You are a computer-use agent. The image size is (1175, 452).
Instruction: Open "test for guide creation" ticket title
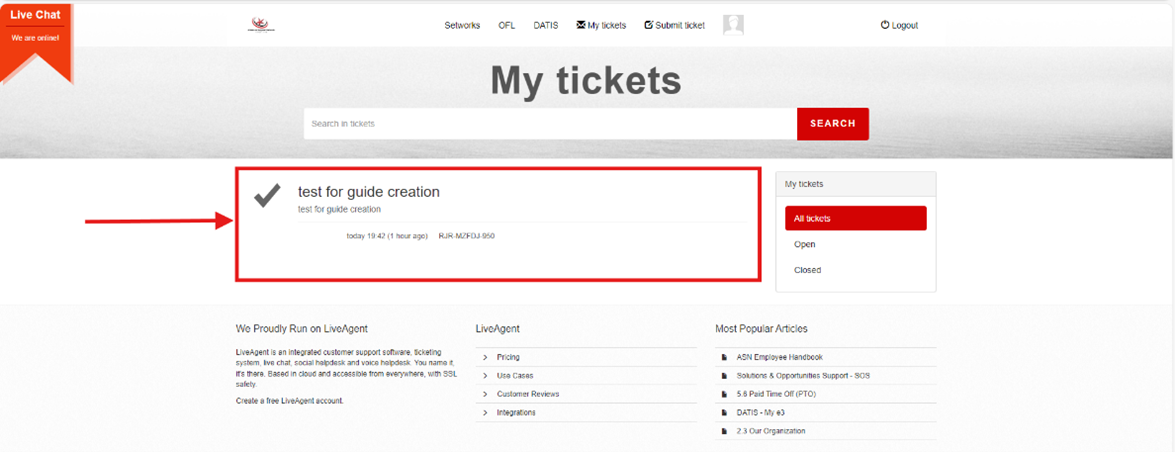[x=368, y=191]
